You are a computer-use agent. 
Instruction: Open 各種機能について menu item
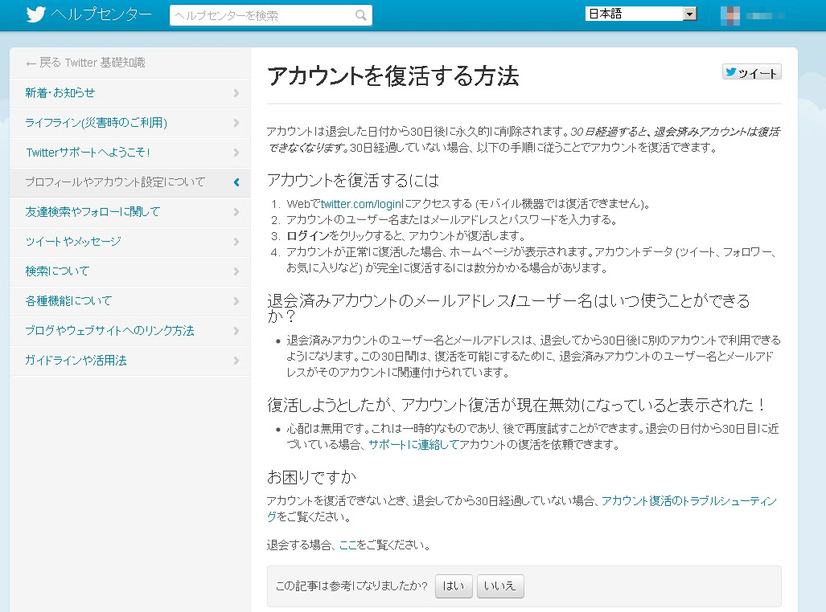pyautogui.click(x=130, y=301)
